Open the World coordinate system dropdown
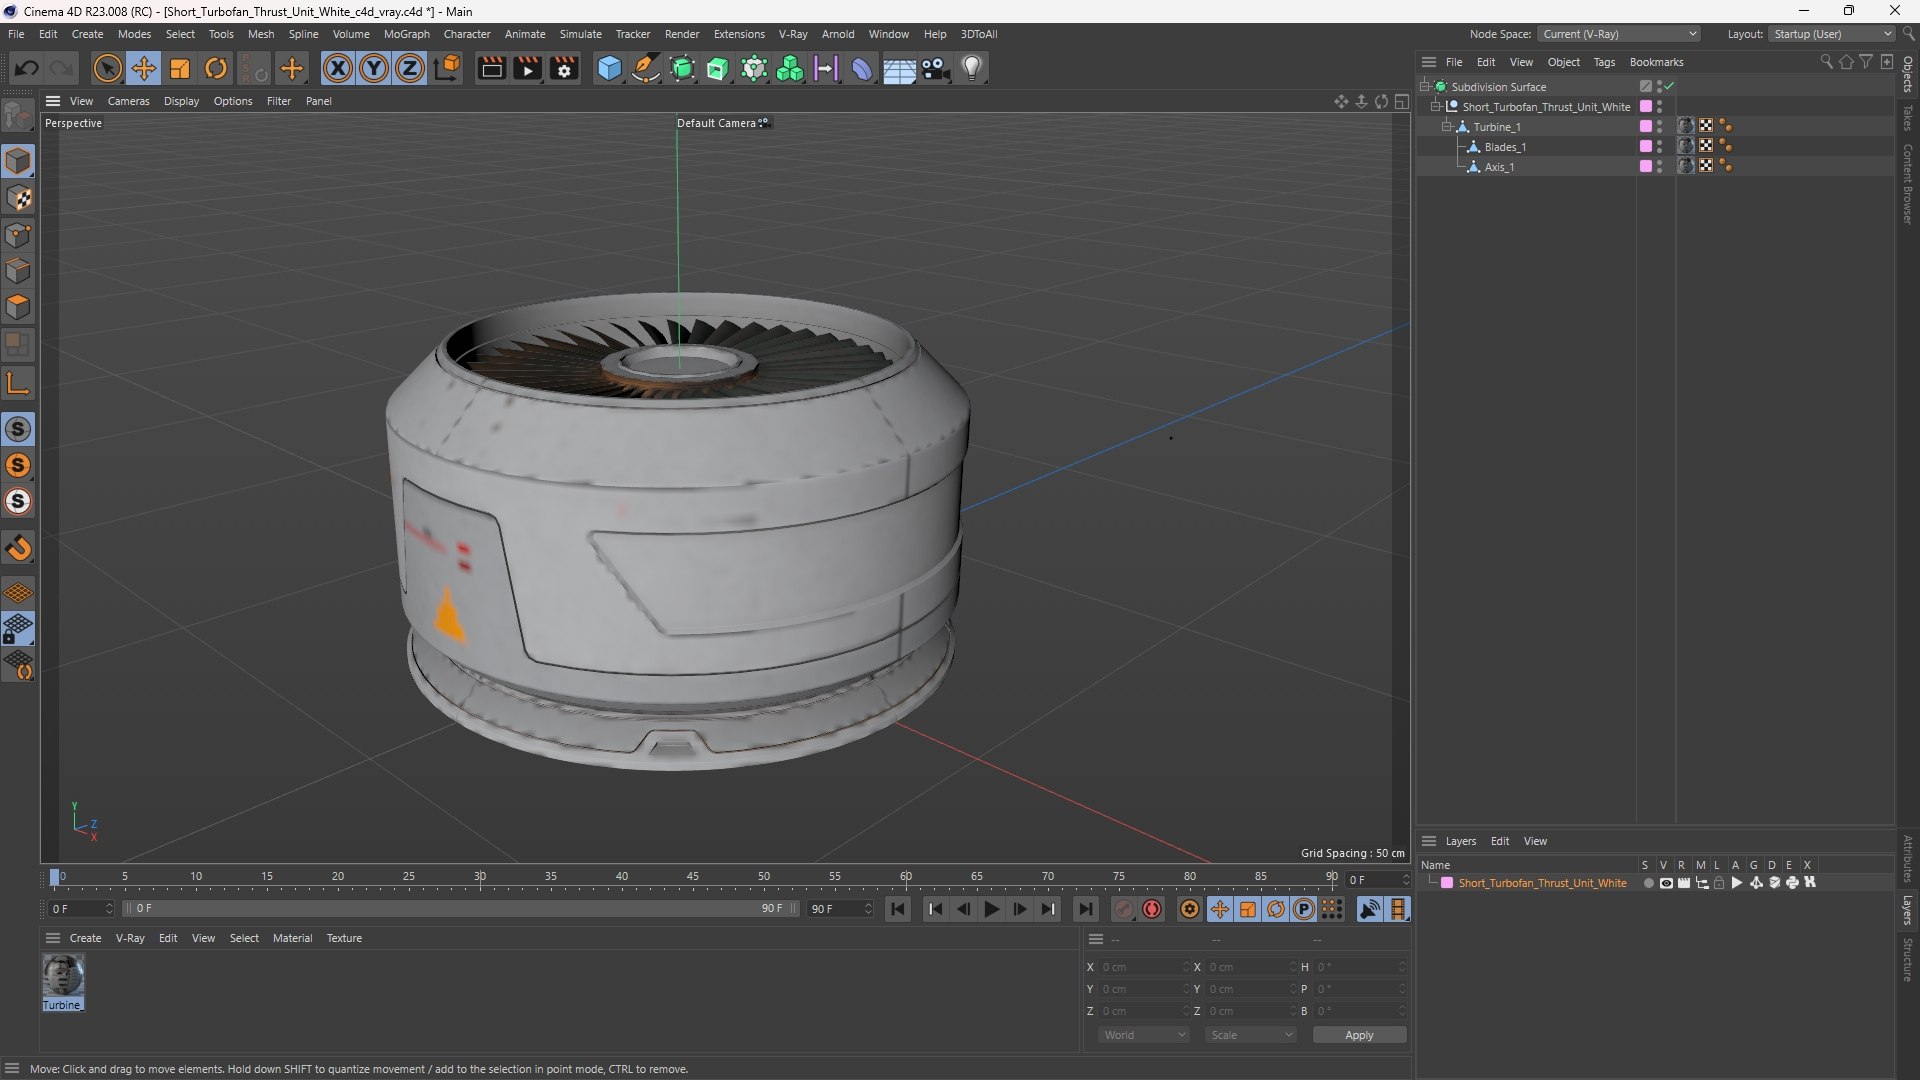This screenshot has height=1080, width=1920. pos(1144,1035)
